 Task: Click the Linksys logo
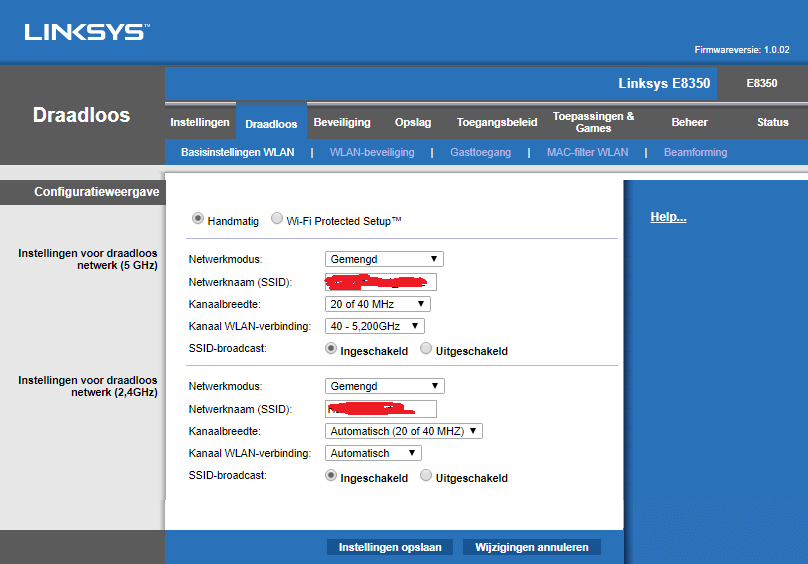[87, 32]
